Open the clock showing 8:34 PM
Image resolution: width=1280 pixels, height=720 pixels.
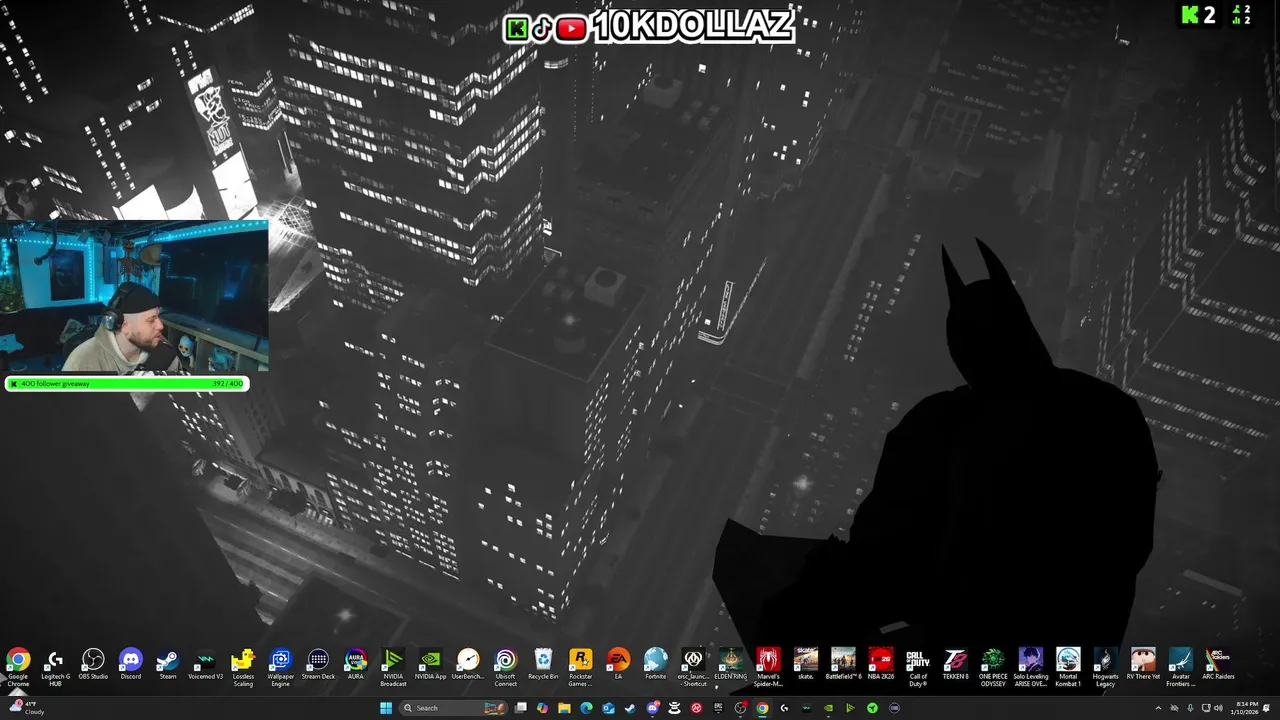click(1247, 708)
